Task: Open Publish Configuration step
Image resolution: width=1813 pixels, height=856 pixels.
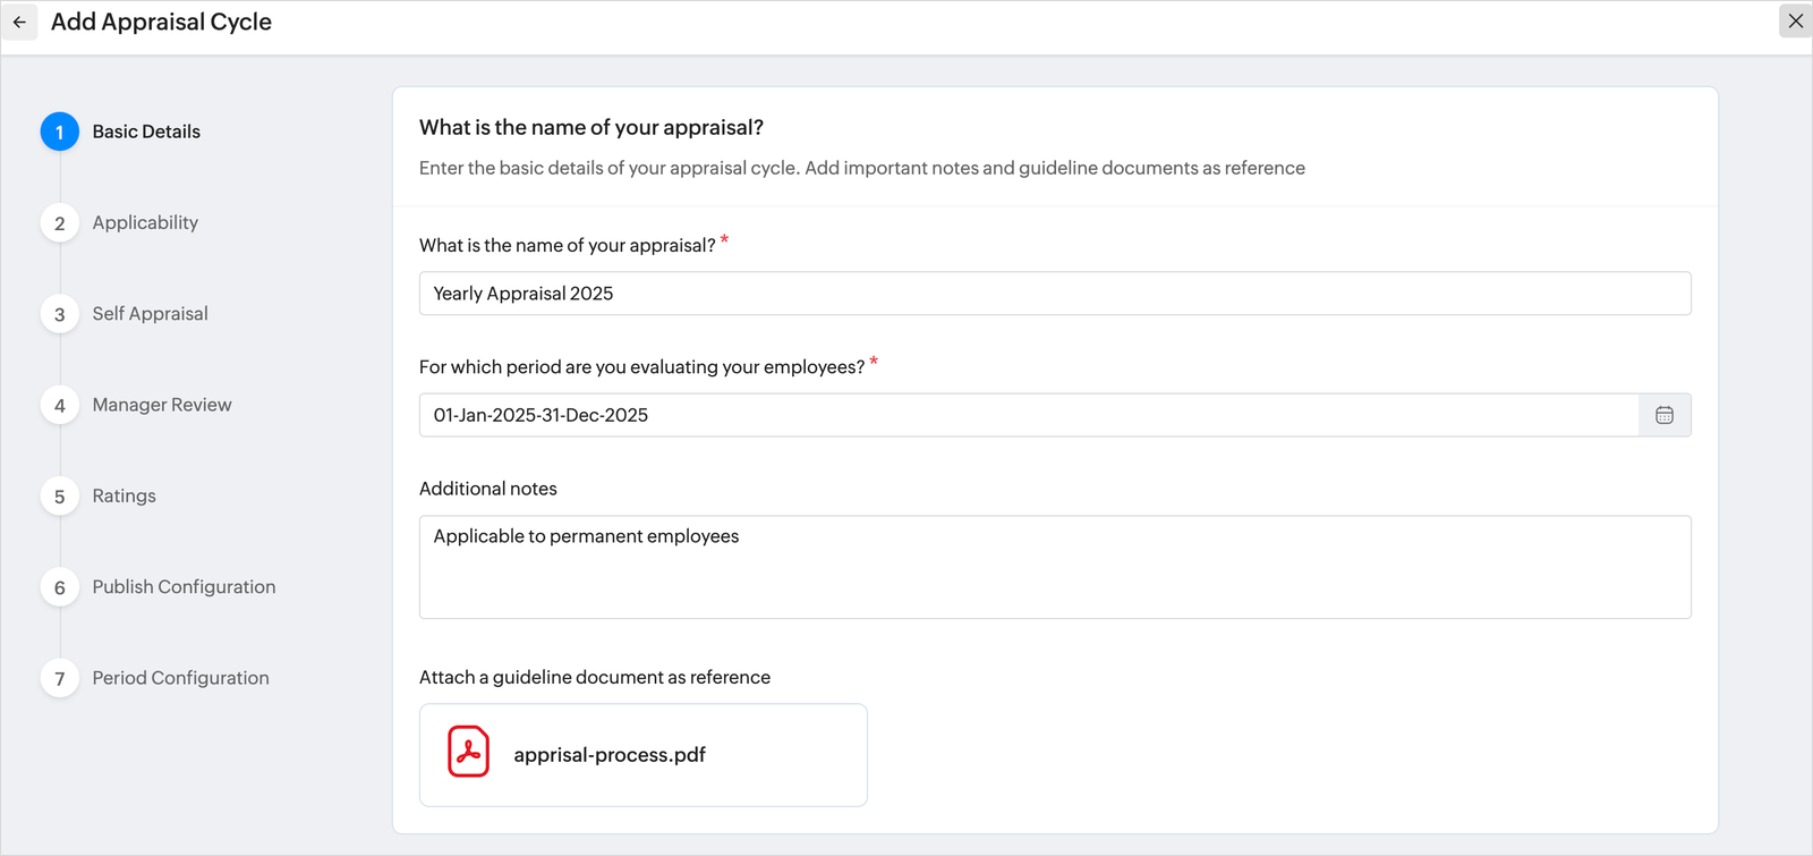Action: (184, 587)
